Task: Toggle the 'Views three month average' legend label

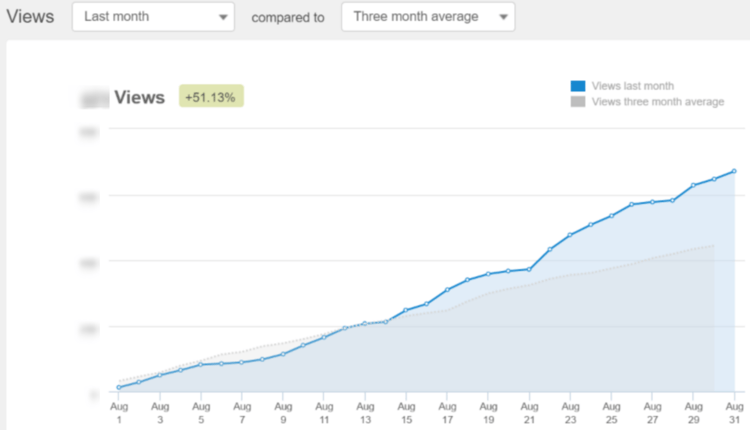Action: click(657, 101)
